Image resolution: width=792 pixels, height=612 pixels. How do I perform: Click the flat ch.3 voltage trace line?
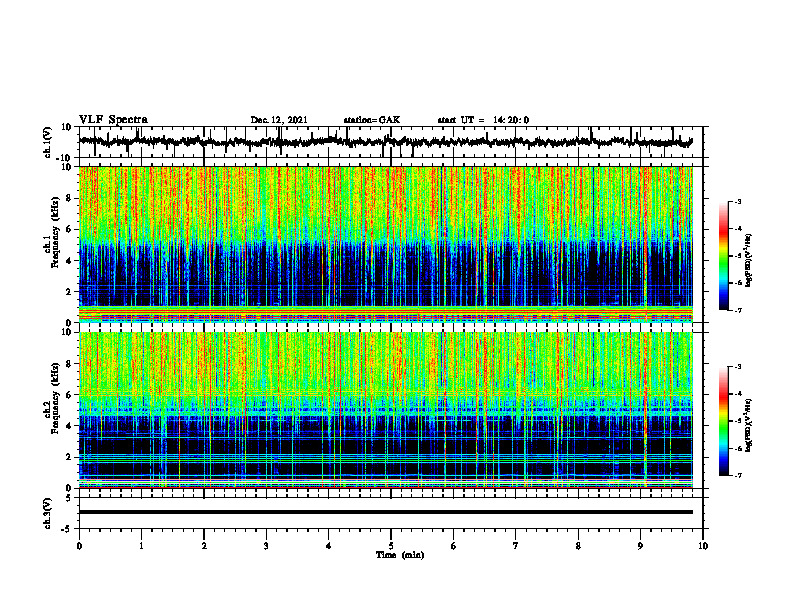point(385,512)
